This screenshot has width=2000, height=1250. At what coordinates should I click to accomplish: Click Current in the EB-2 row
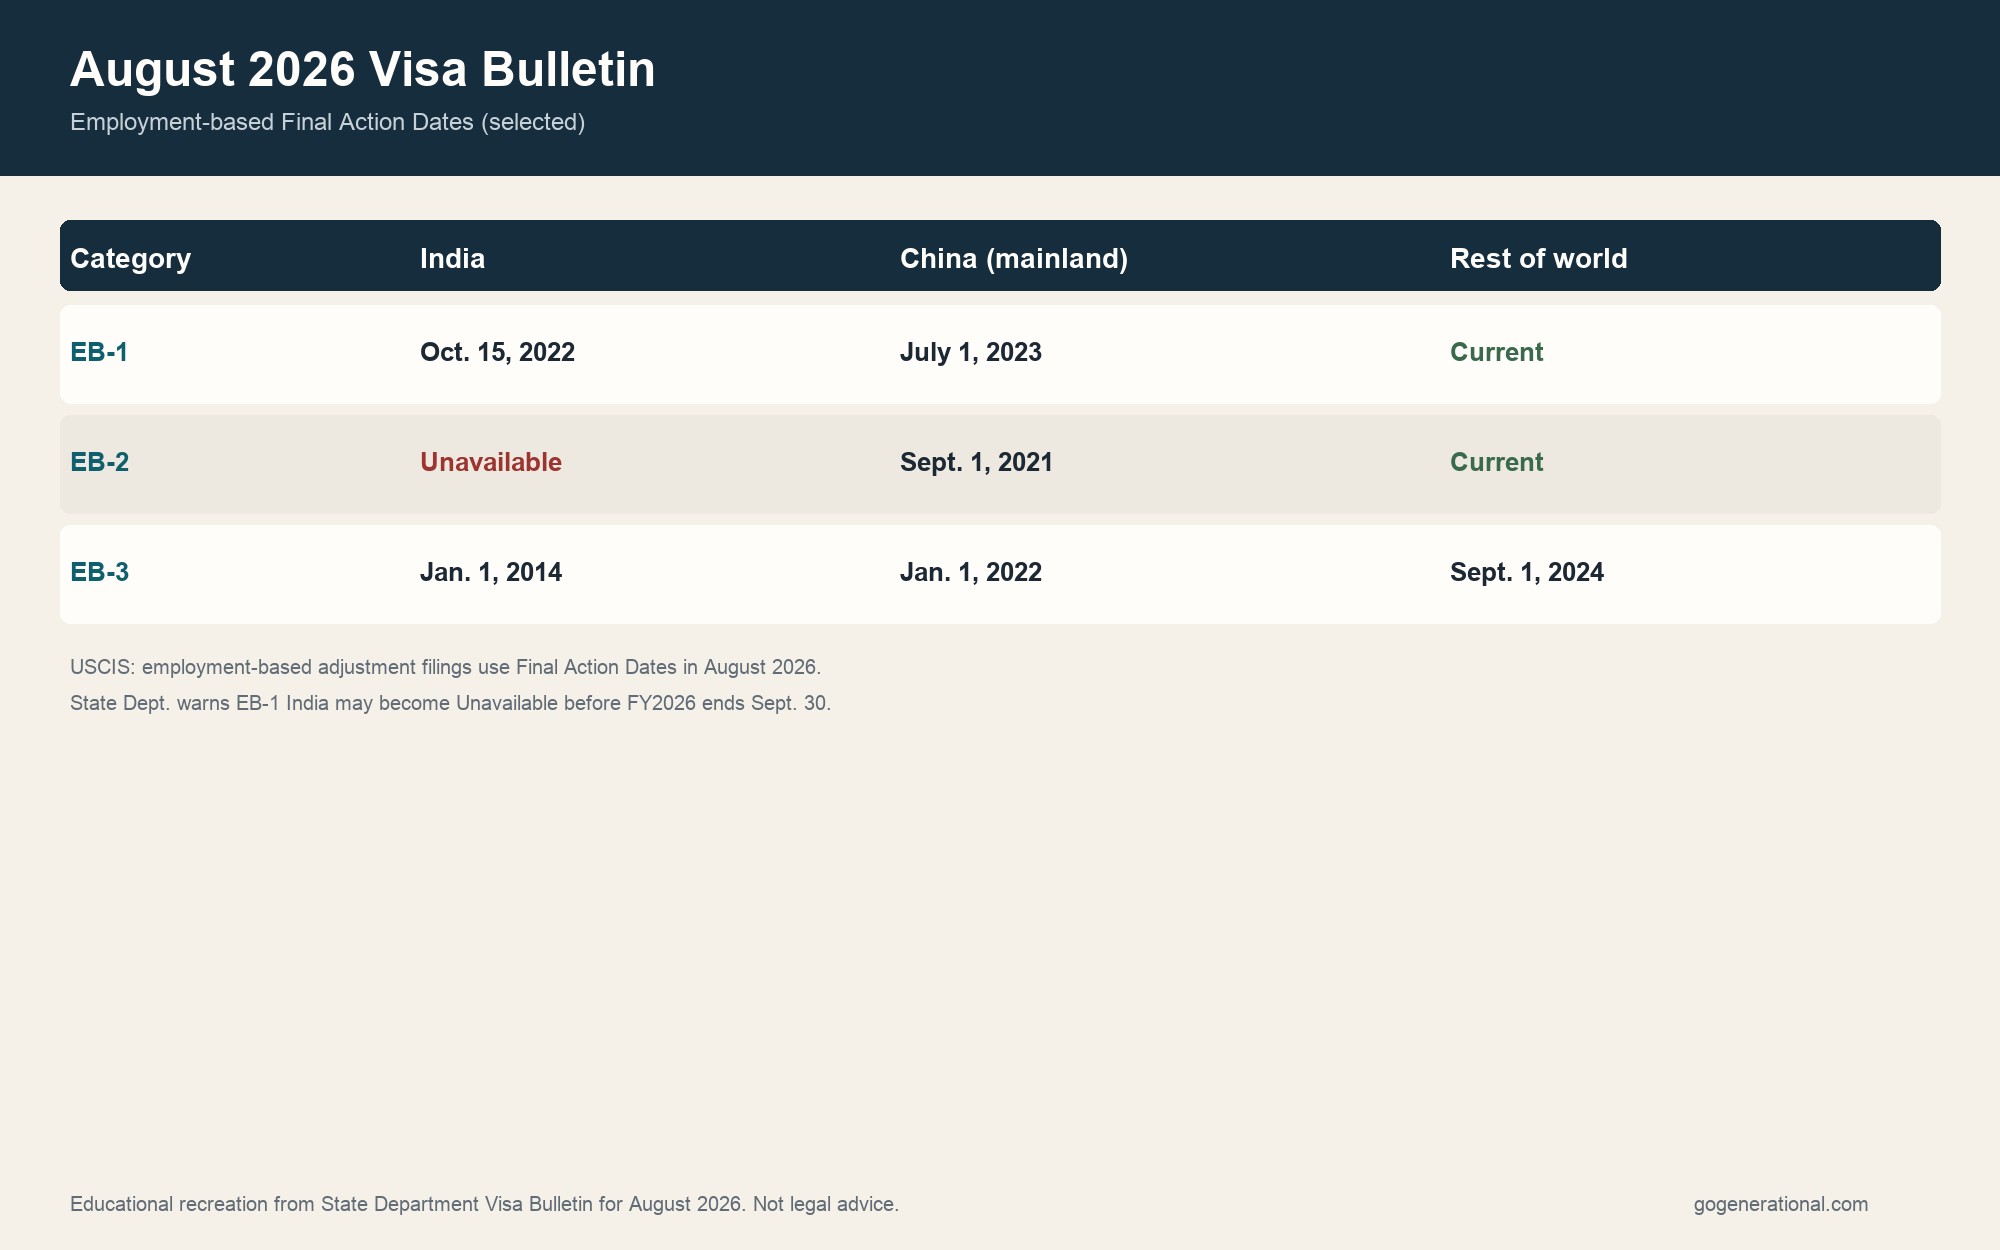coord(1496,462)
